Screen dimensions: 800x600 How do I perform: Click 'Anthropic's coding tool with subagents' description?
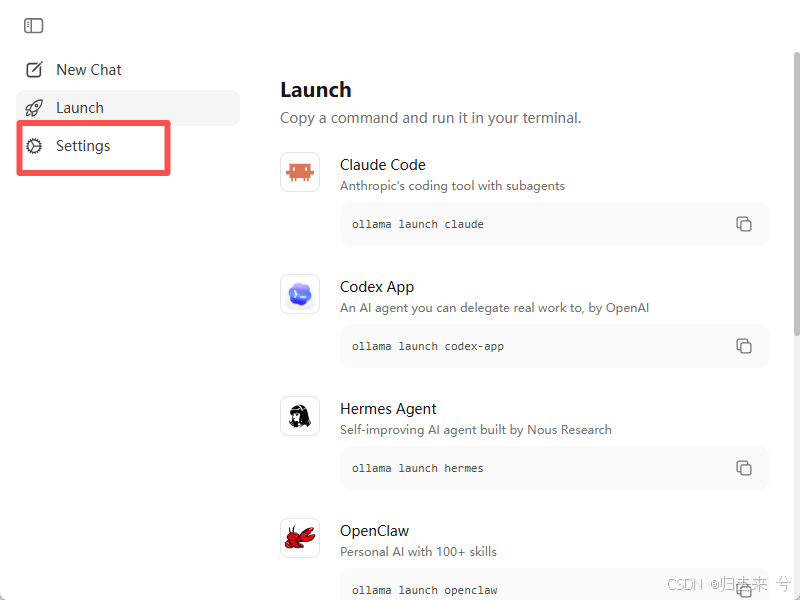click(453, 186)
